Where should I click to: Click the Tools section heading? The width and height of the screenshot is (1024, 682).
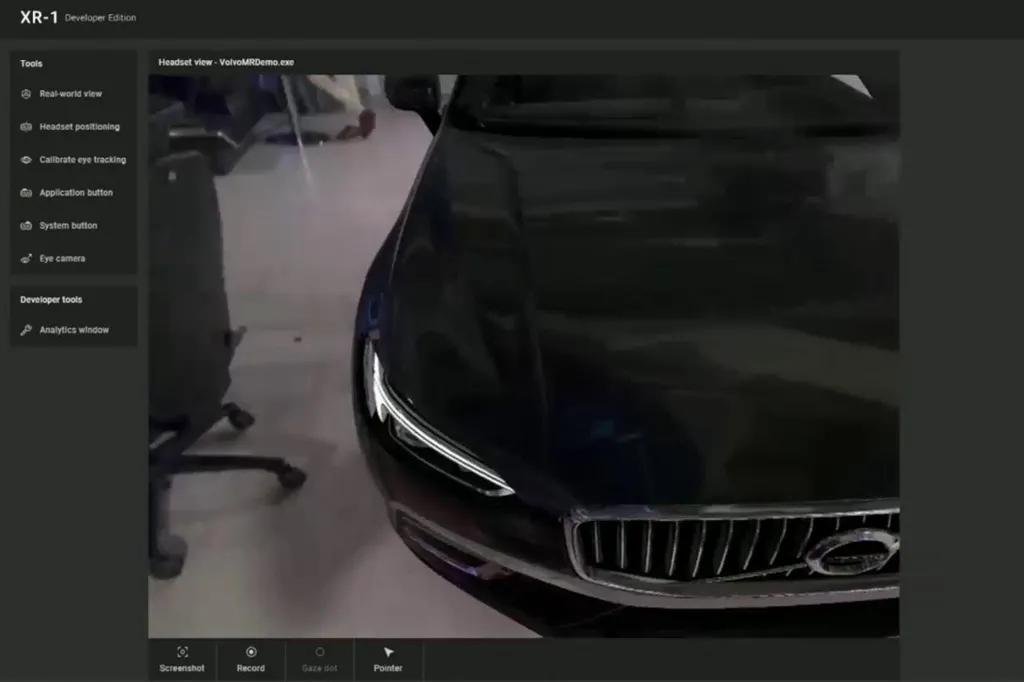tap(31, 63)
